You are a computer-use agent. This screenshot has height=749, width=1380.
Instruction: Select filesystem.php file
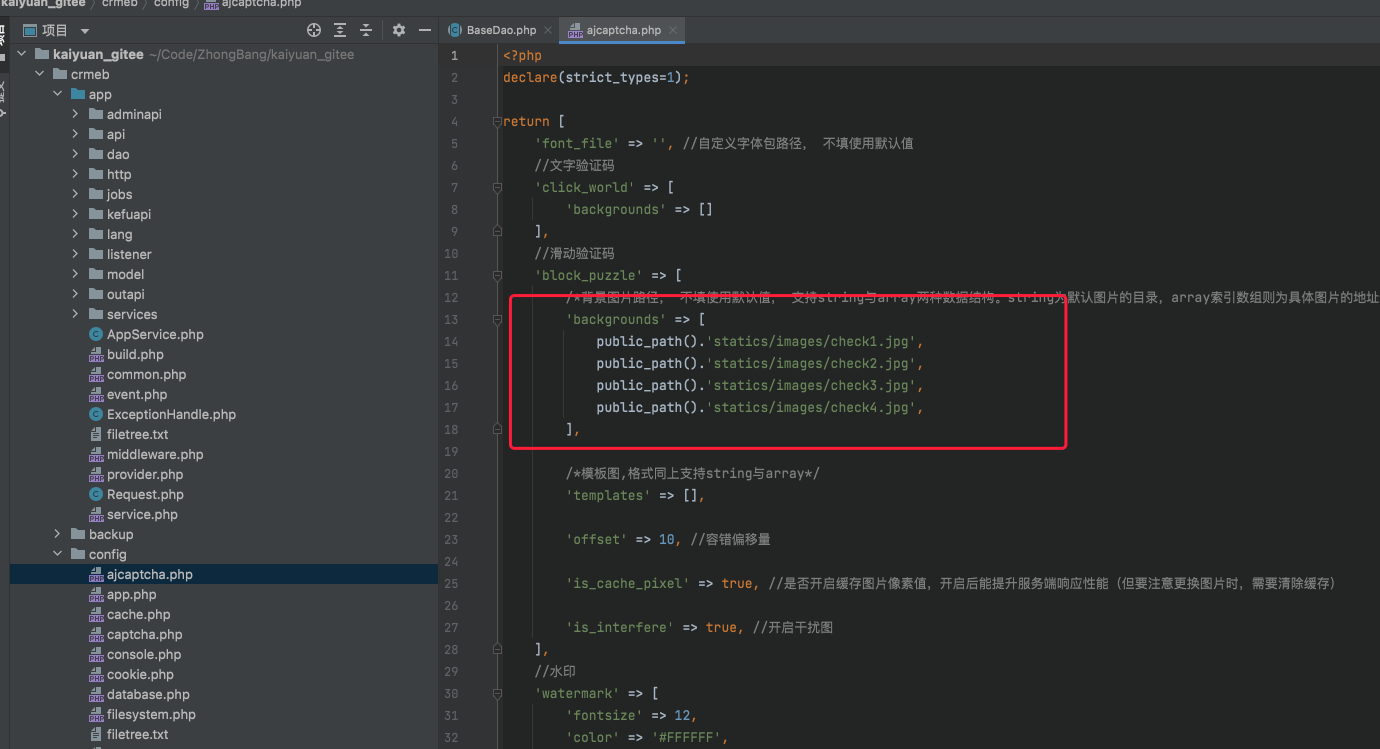pyautogui.click(x=151, y=714)
